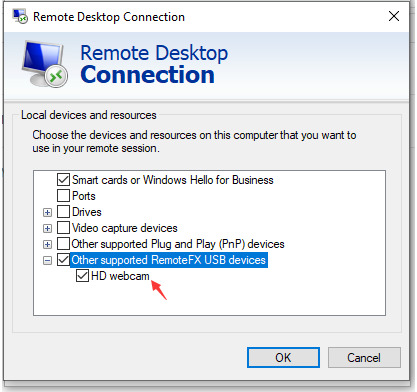The height and width of the screenshot is (392, 417).
Task: Select the Video capture devices label
Action: point(125,228)
